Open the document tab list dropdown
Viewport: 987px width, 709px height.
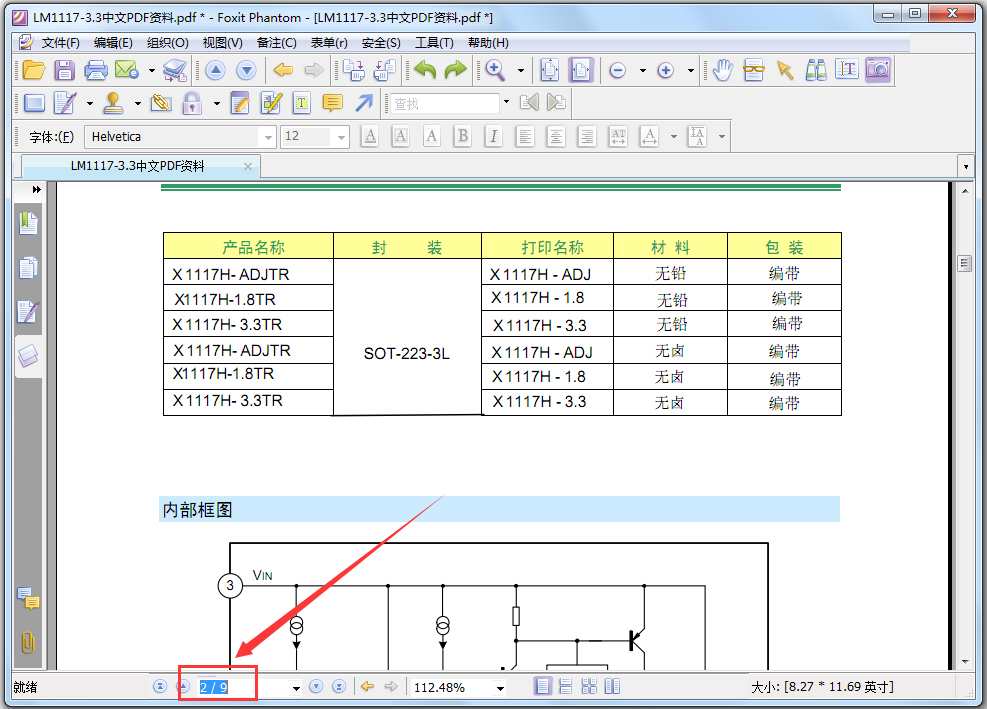click(x=966, y=167)
